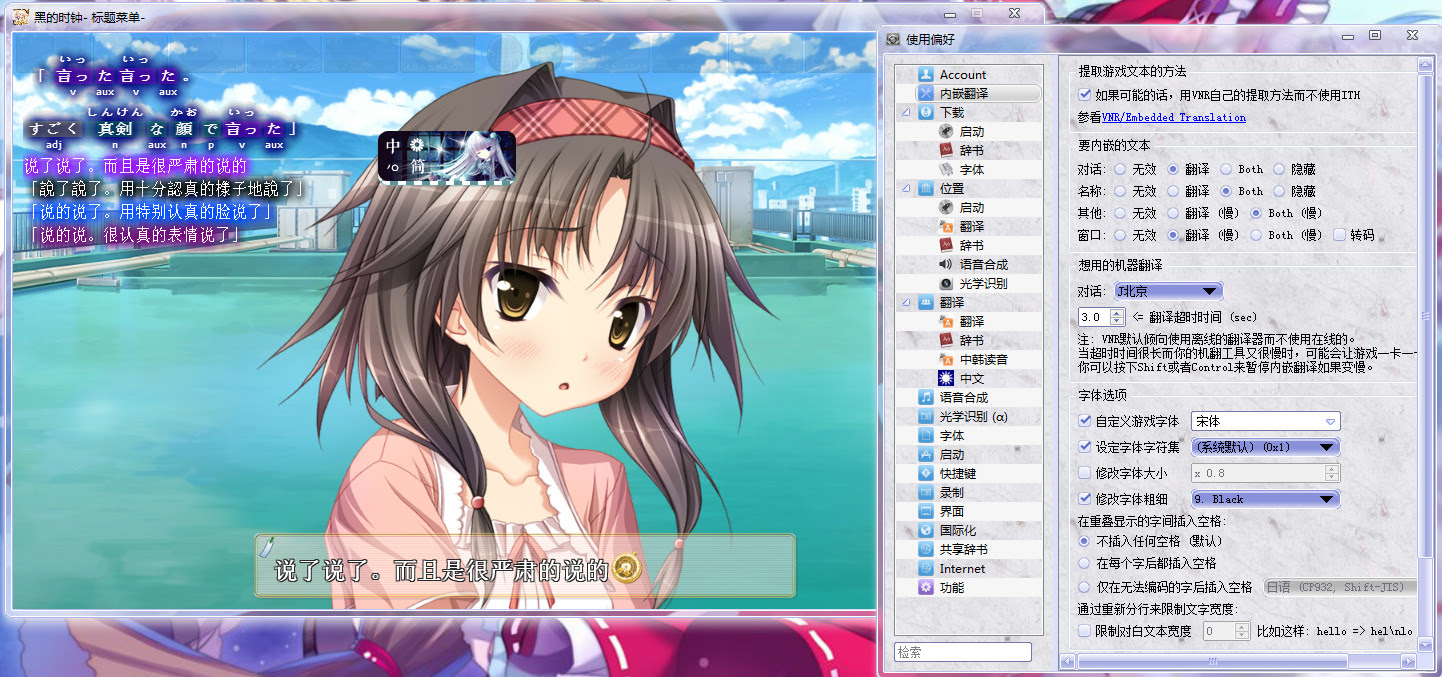Collapse the 下载 tree group
Viewport: 1442px width, 677px height.
pyautogui.click(x=906, y=112)
